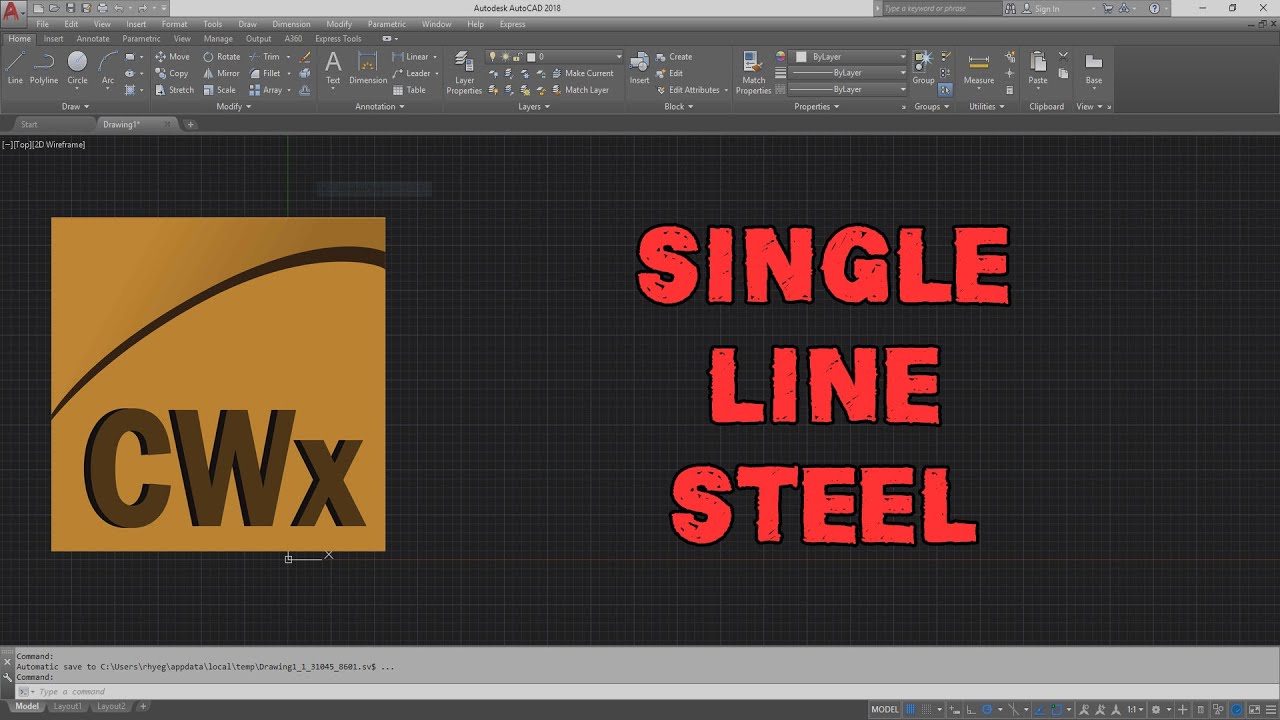Open the Edit Attributes dropdown arrow
The height and width of the screenshot is (720, 1280).
pyautogui.click(x=726, y=90)
